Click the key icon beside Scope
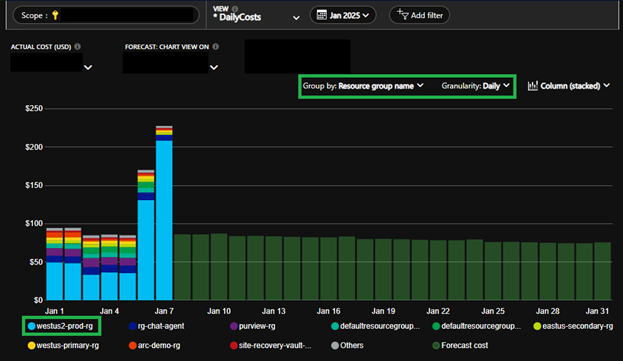This screenshot has width=623, height=361. click(x=55, y=15)
